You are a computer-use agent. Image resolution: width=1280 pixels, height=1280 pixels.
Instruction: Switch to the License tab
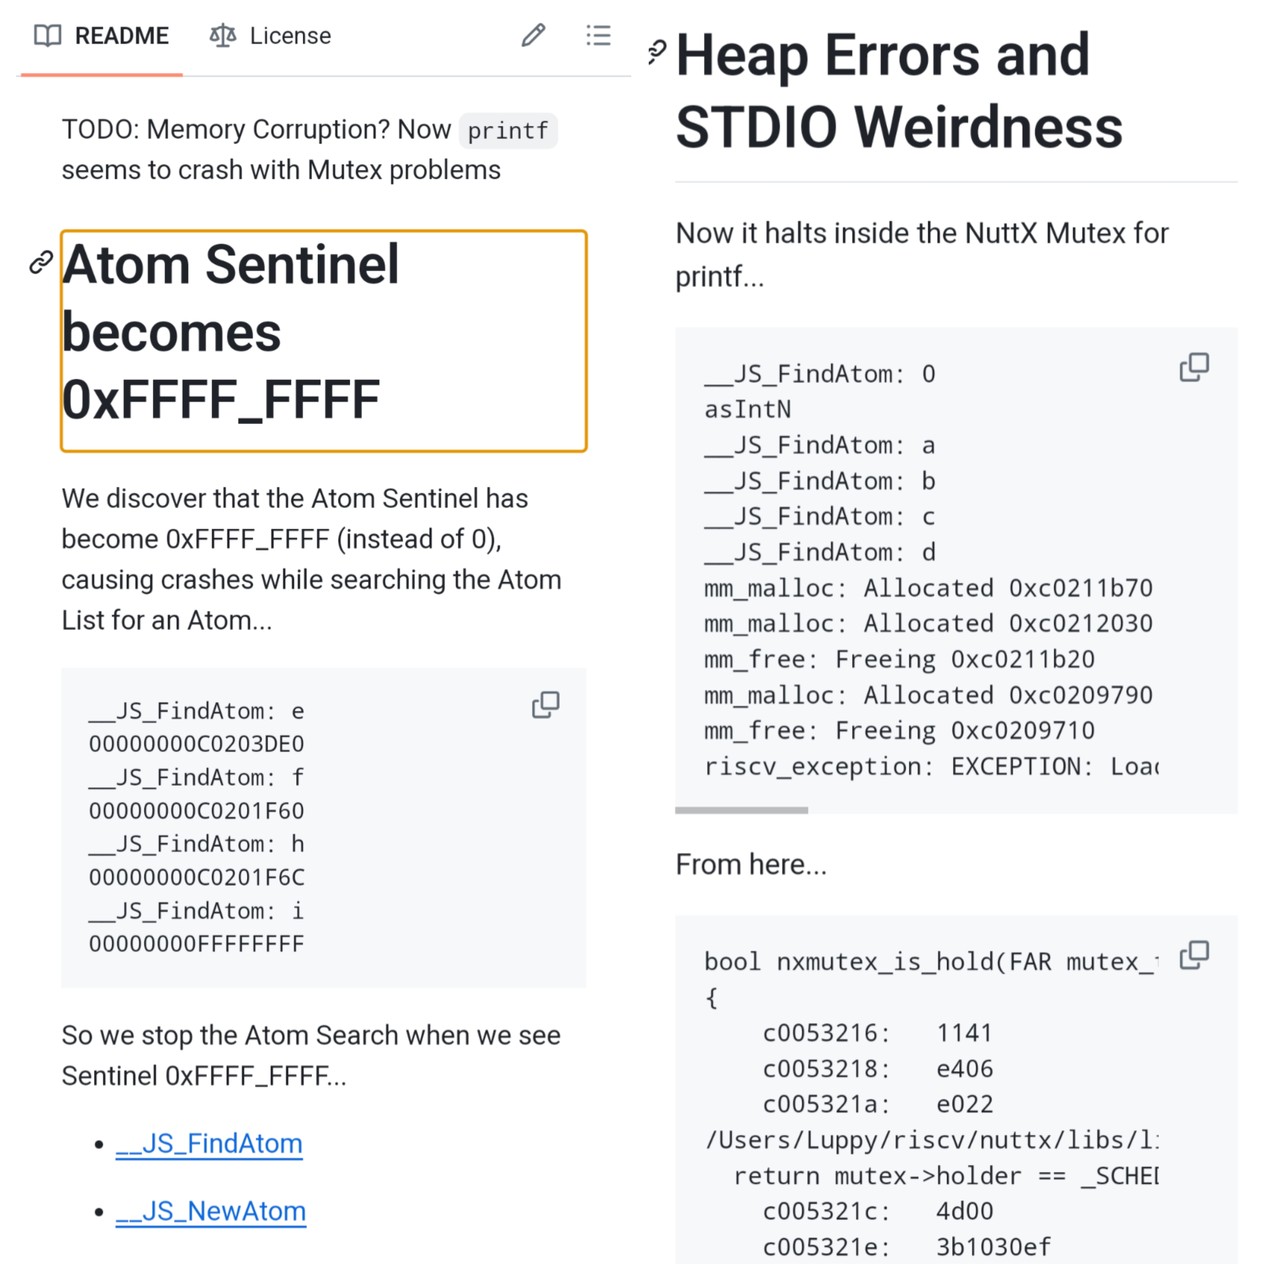pyautogui.click(x=271, y=36)
